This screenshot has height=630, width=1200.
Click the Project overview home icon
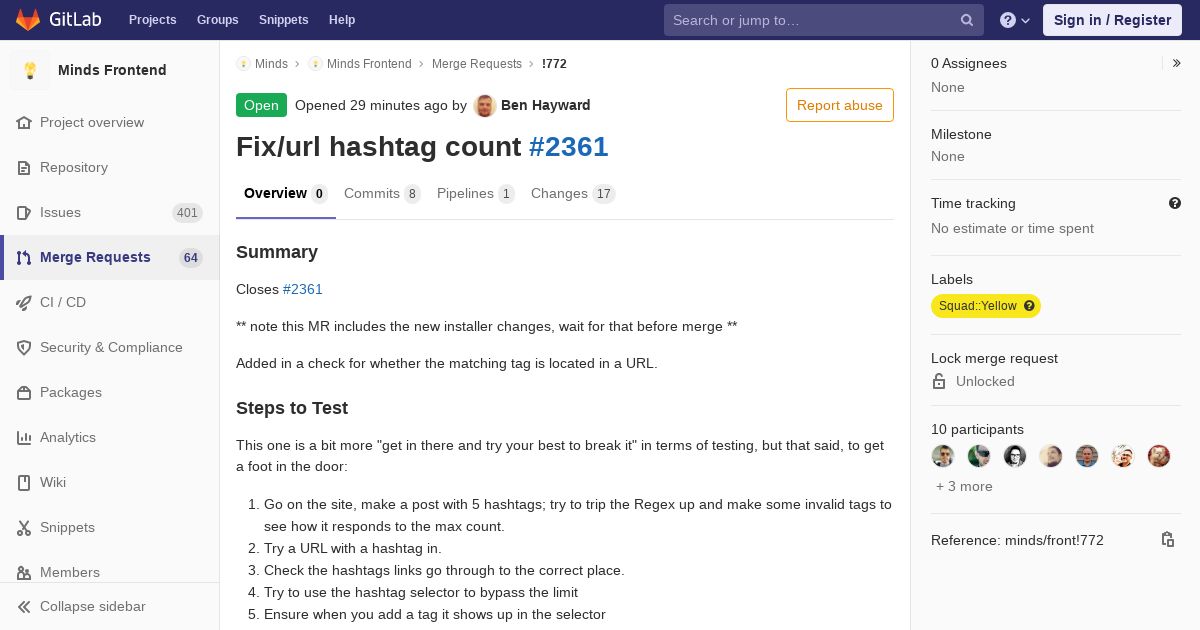point(24,122)
